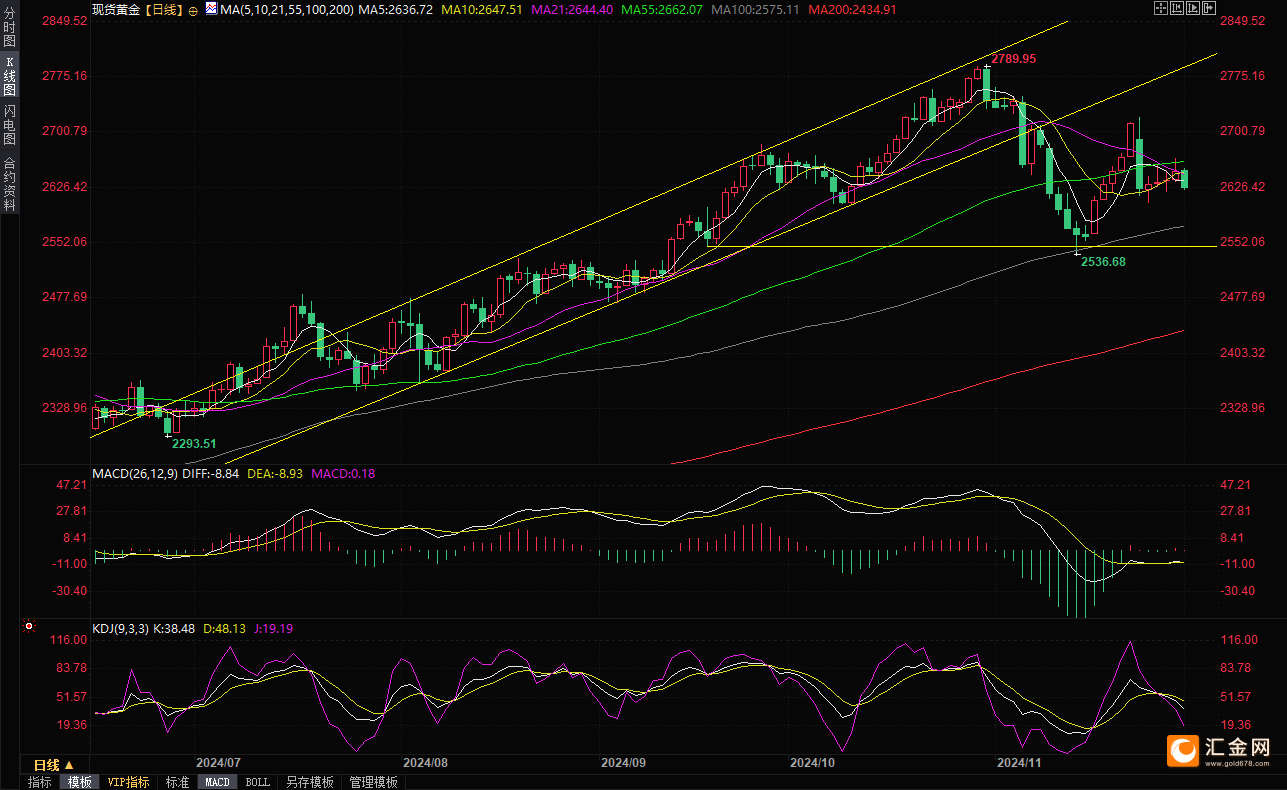This screenshot has width=1287, height=790.
Task: Click the small magenta marker icon above the KDJ label
Action: 28,628
